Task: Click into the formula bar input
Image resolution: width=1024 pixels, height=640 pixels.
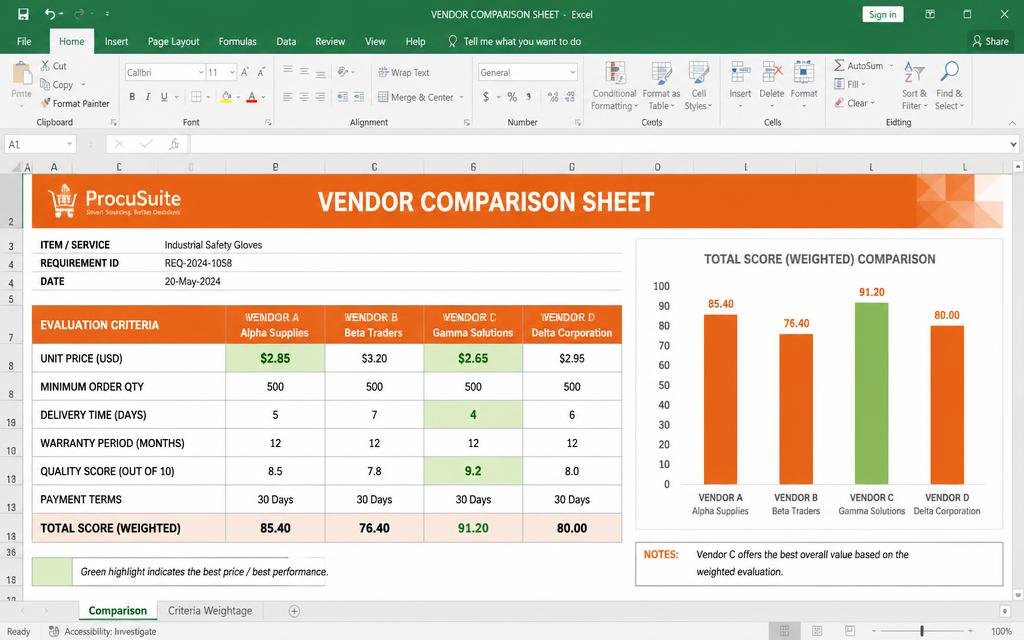Action: pyautogui.click(x=598, y=144)
